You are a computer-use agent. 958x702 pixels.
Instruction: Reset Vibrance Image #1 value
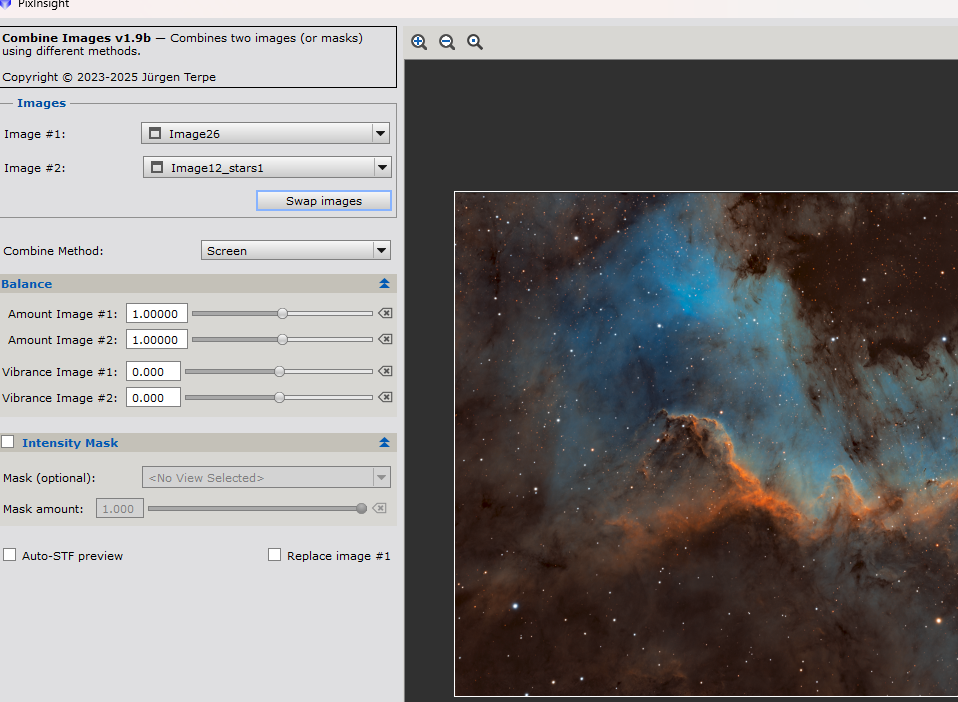pyautogui.click(x=385, y=371)
